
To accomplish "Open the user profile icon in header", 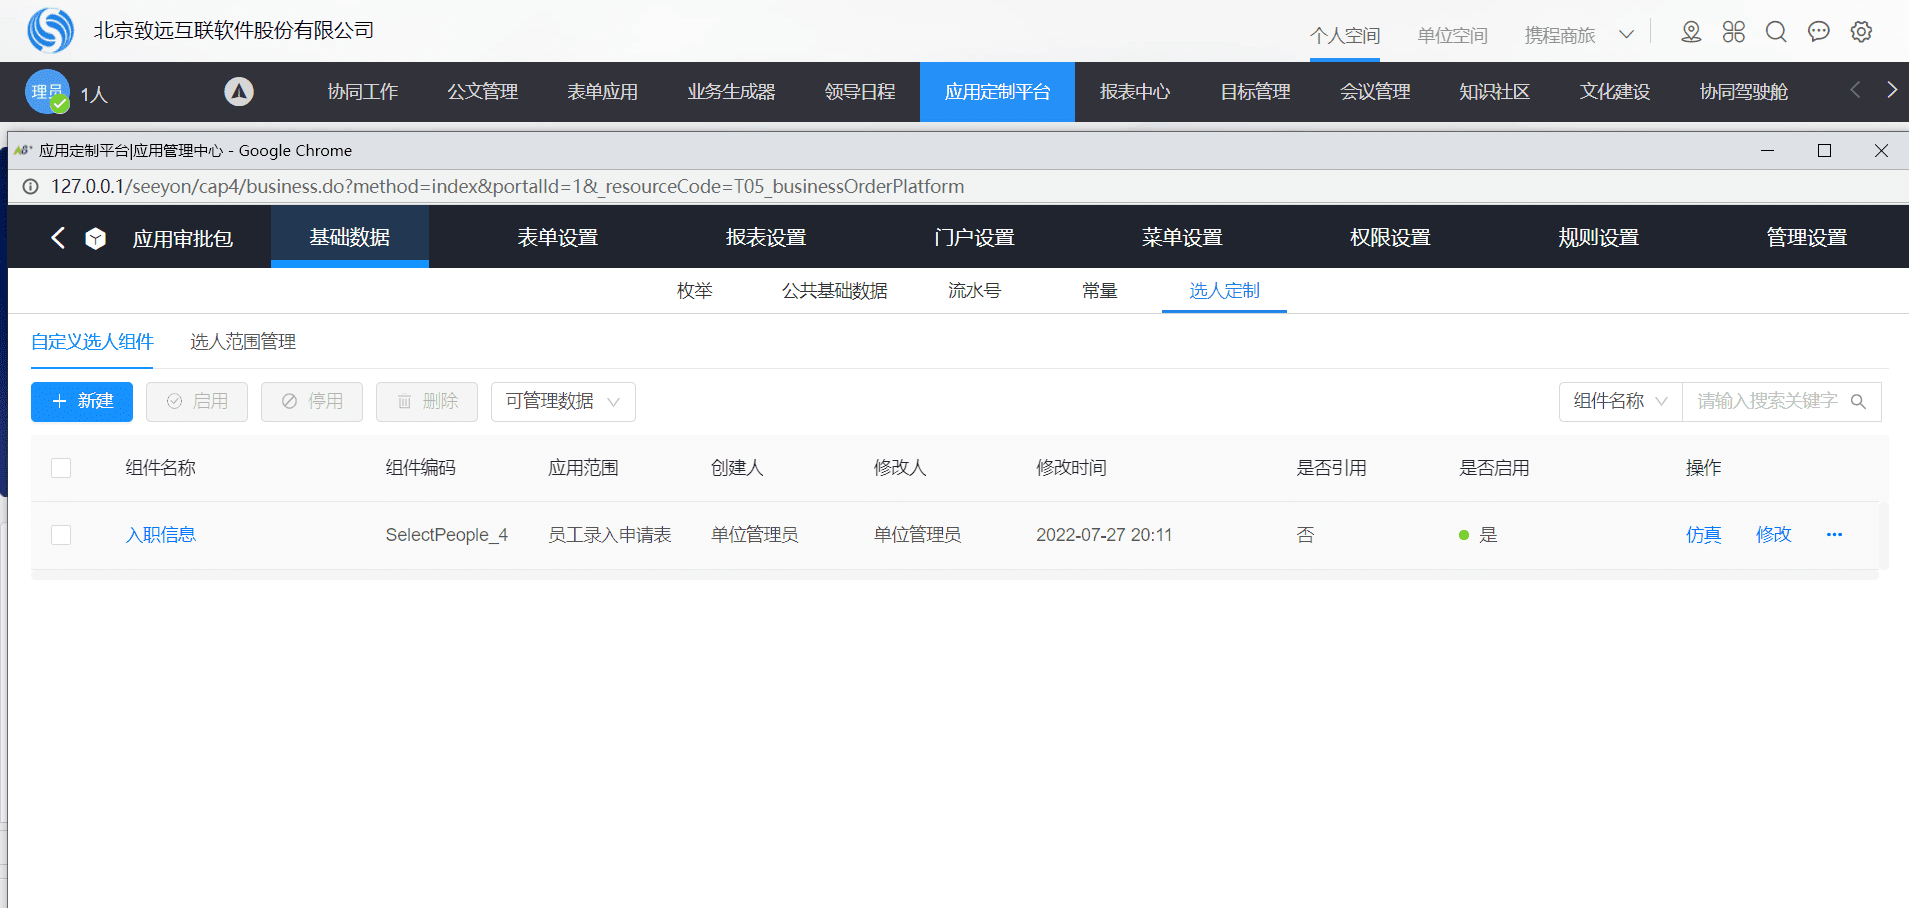I will [1691, 32].
